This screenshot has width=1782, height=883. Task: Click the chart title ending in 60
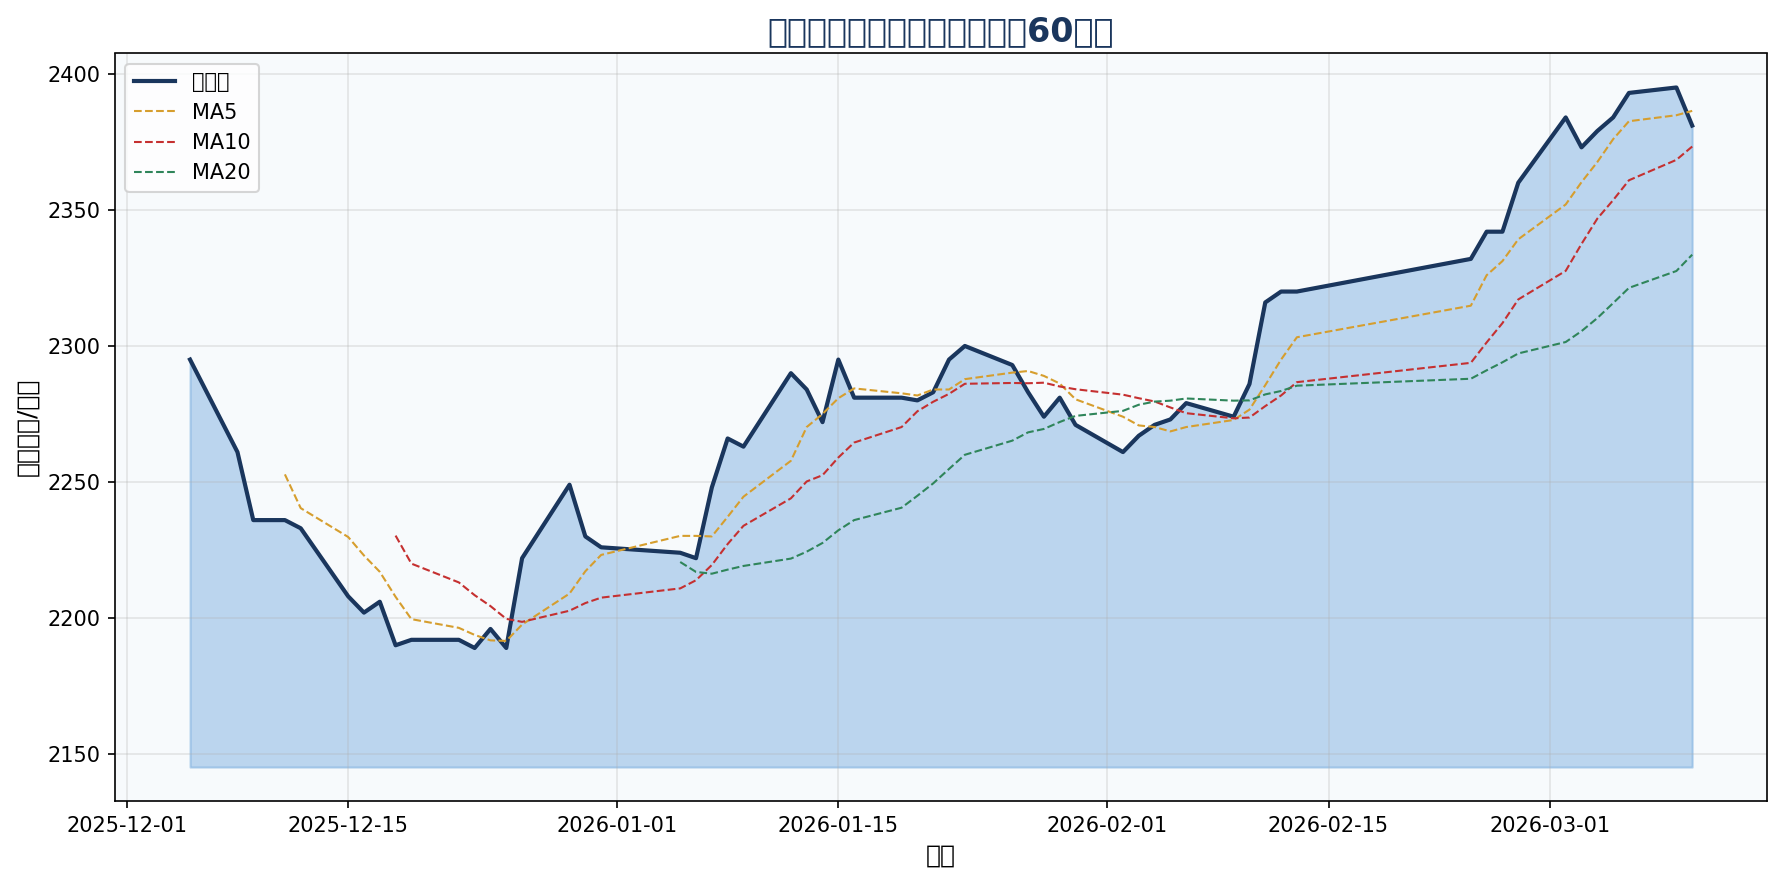[x=939, y=32]
